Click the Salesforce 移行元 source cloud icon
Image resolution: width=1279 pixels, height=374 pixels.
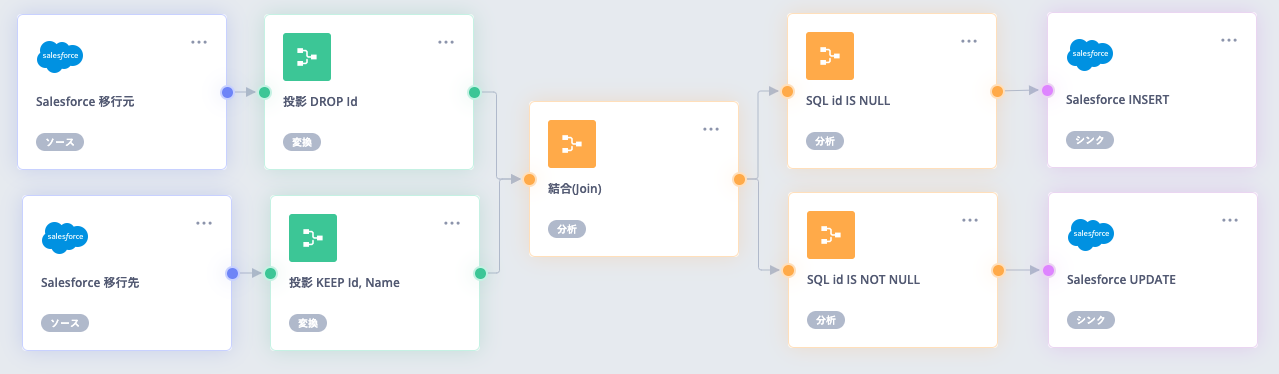pyautogui.click(x=60, y=57)
